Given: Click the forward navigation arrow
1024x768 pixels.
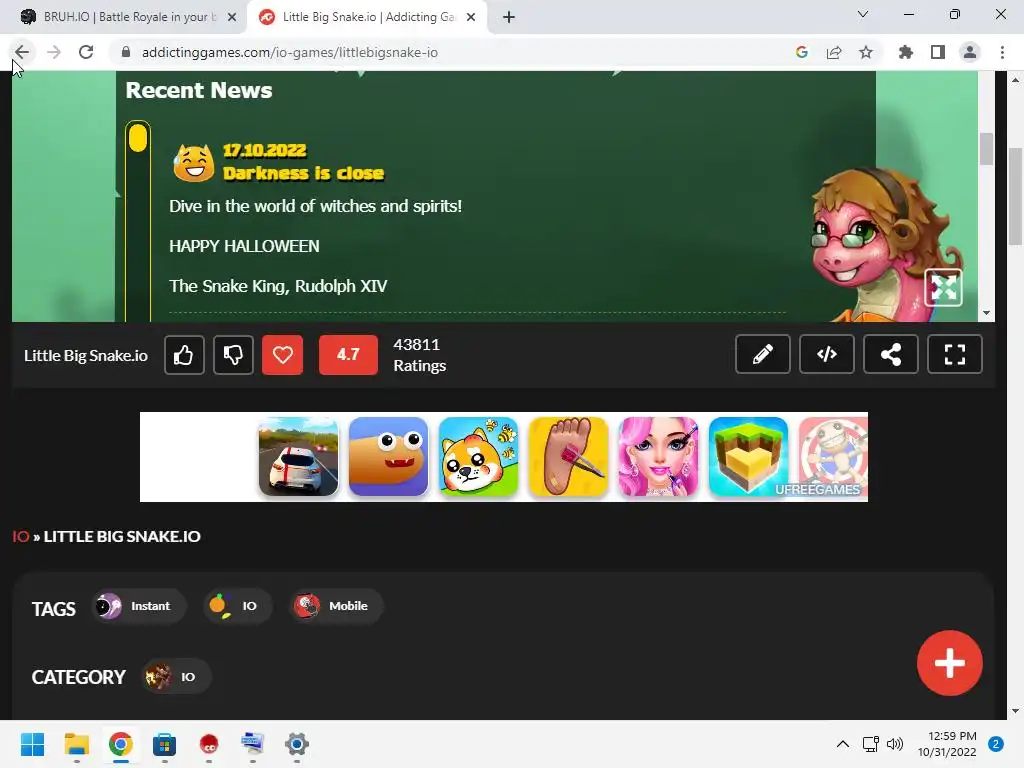Looking at the screenshot, I should point(54,52).
